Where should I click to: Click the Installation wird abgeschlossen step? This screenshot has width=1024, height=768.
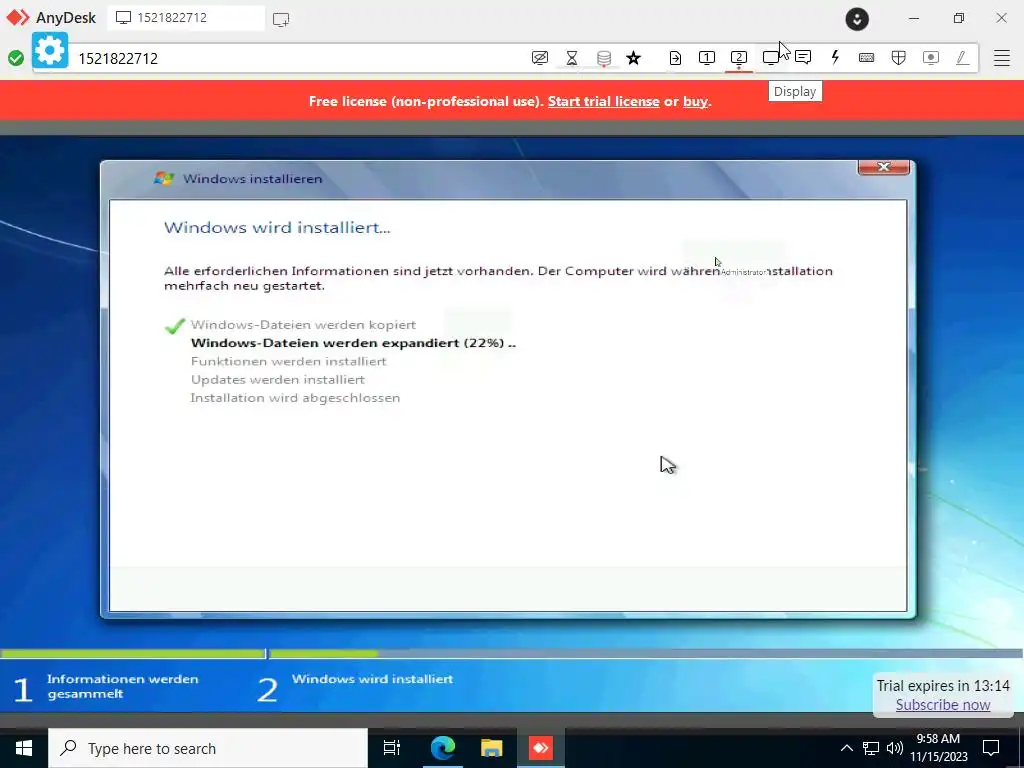click(295, 398)
